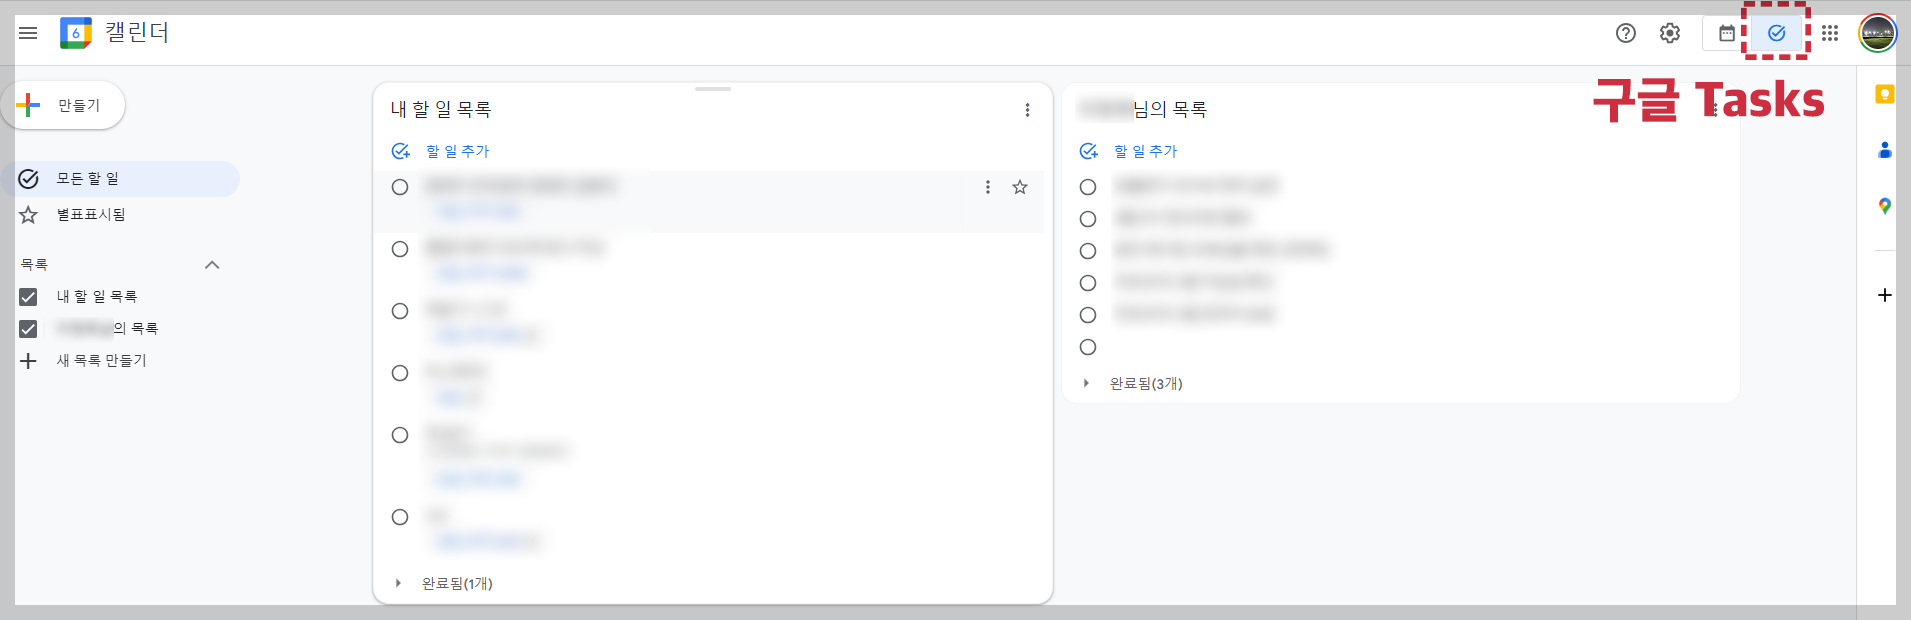Get add-ons with plus icon
This screenshot has height=620, width=1911.
coord(1885,295)
